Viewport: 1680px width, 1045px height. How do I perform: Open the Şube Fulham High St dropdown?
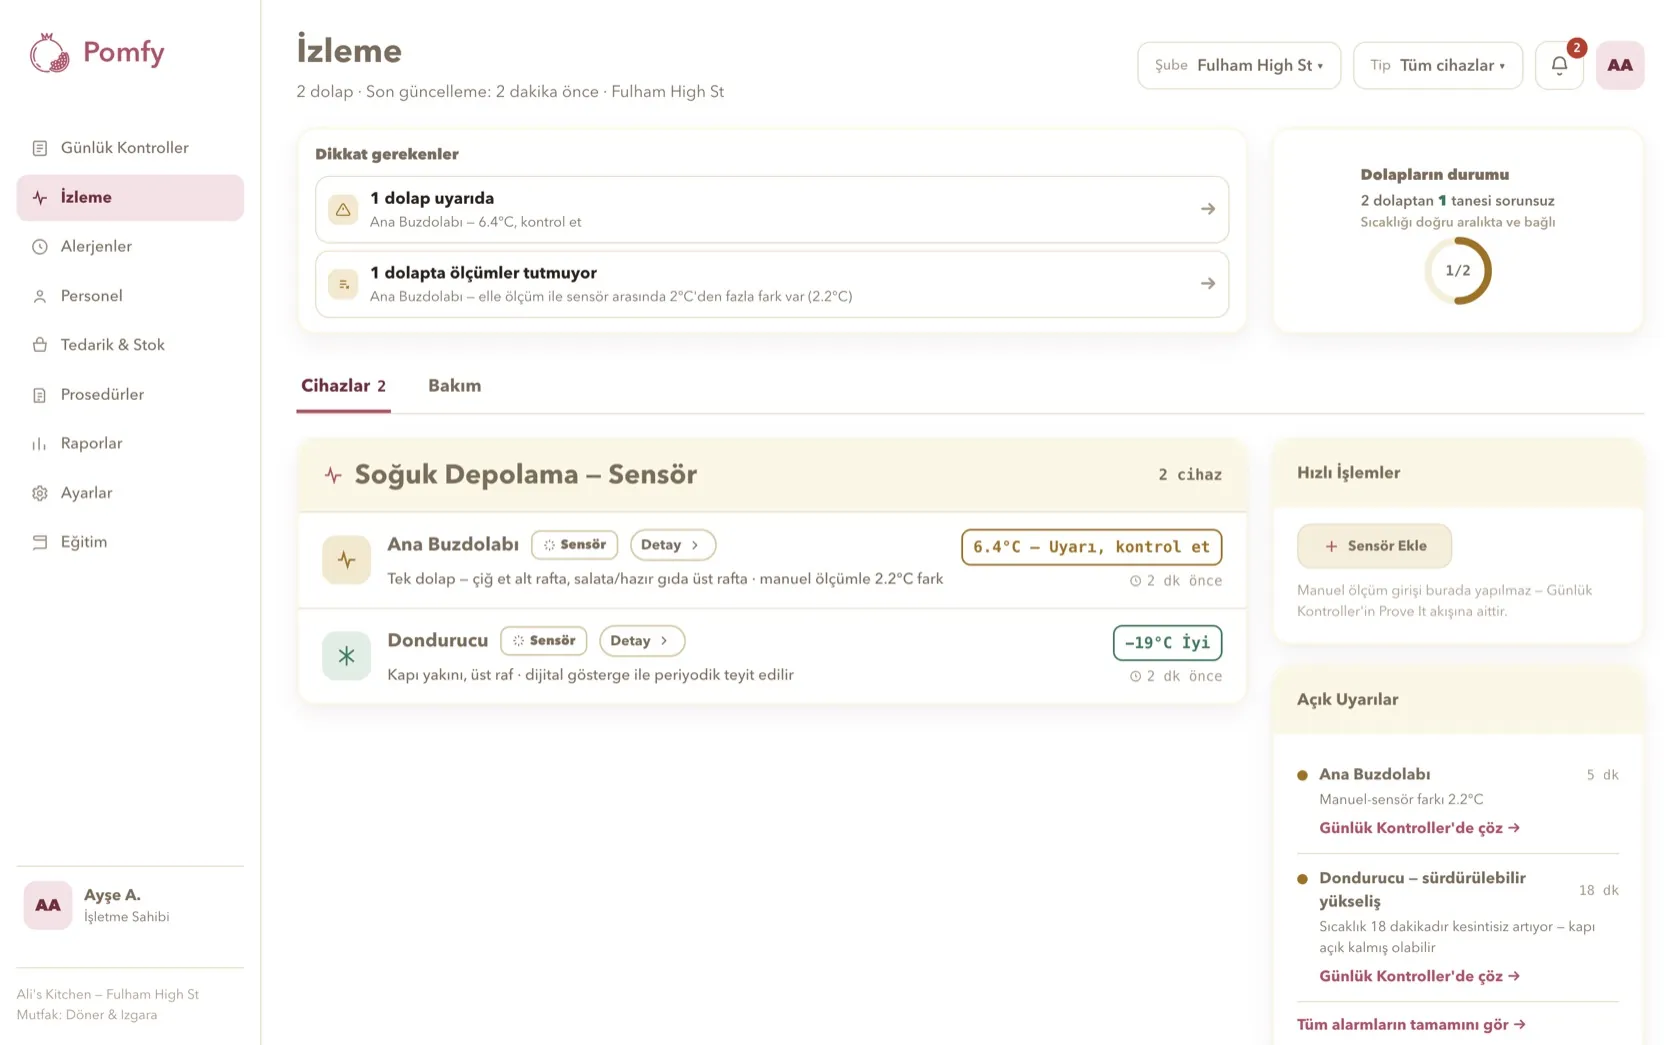(1239, 66)
